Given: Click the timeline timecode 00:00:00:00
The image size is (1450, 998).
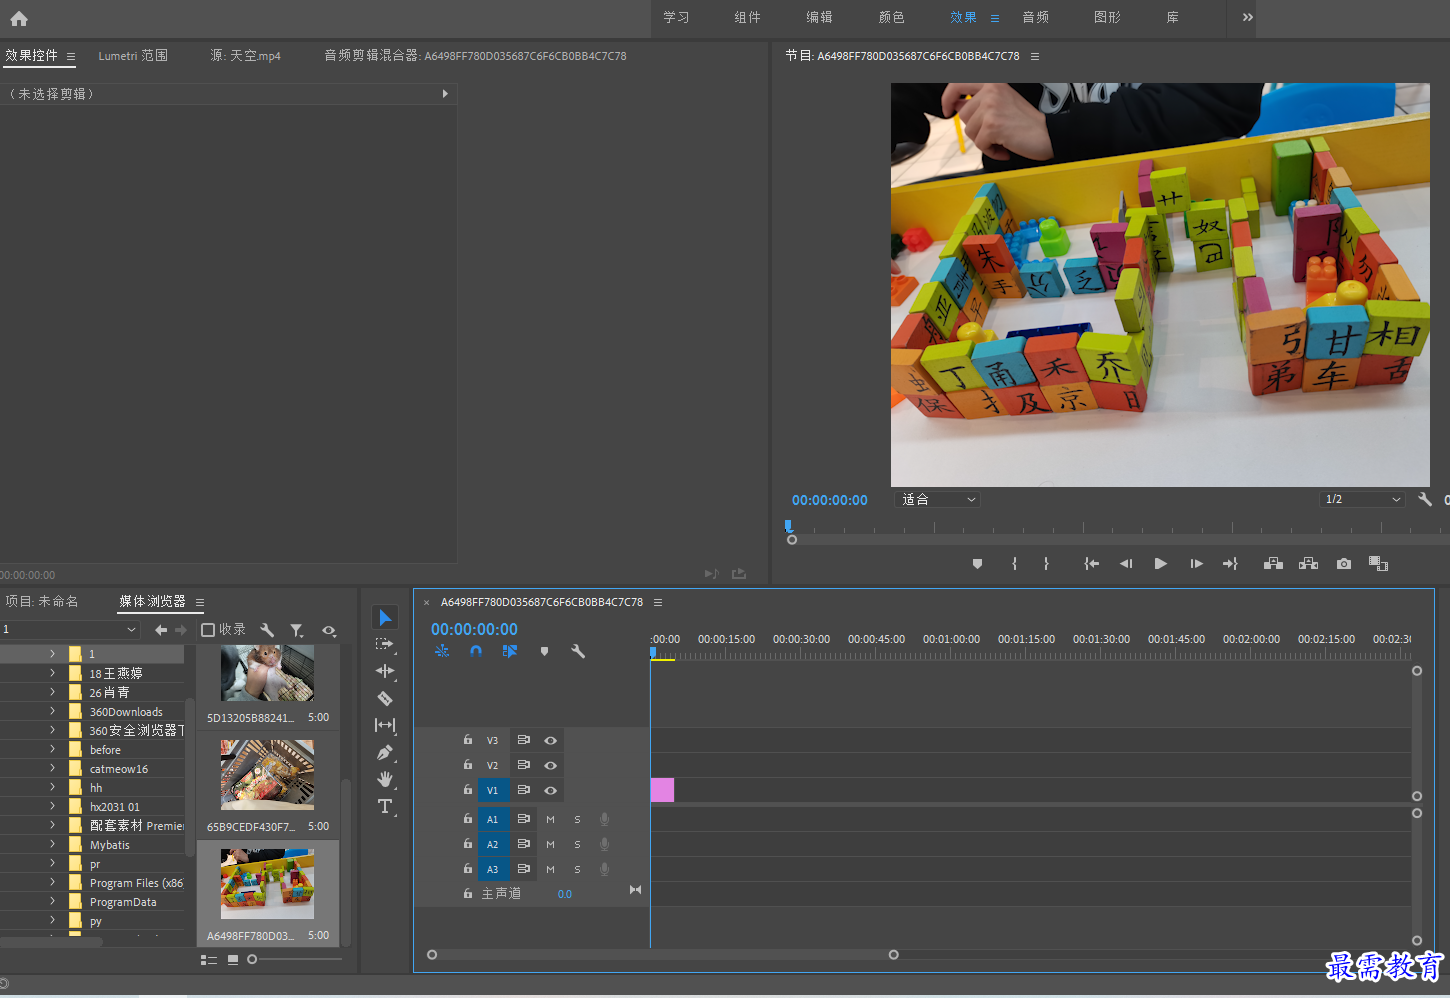Looking at the screenshot, I should [474, 629].
